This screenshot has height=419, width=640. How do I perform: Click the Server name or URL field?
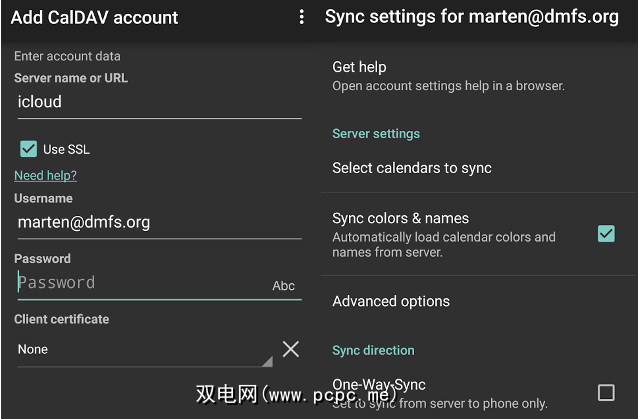click(x=157, y=102)
